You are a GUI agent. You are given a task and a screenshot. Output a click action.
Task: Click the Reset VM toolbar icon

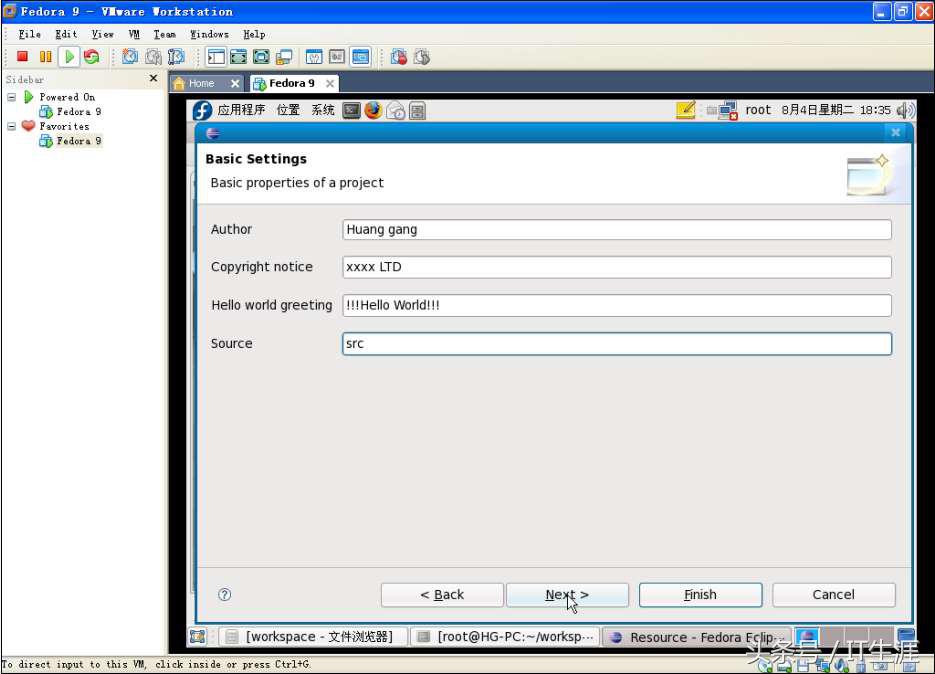click(x=92, y=57)
